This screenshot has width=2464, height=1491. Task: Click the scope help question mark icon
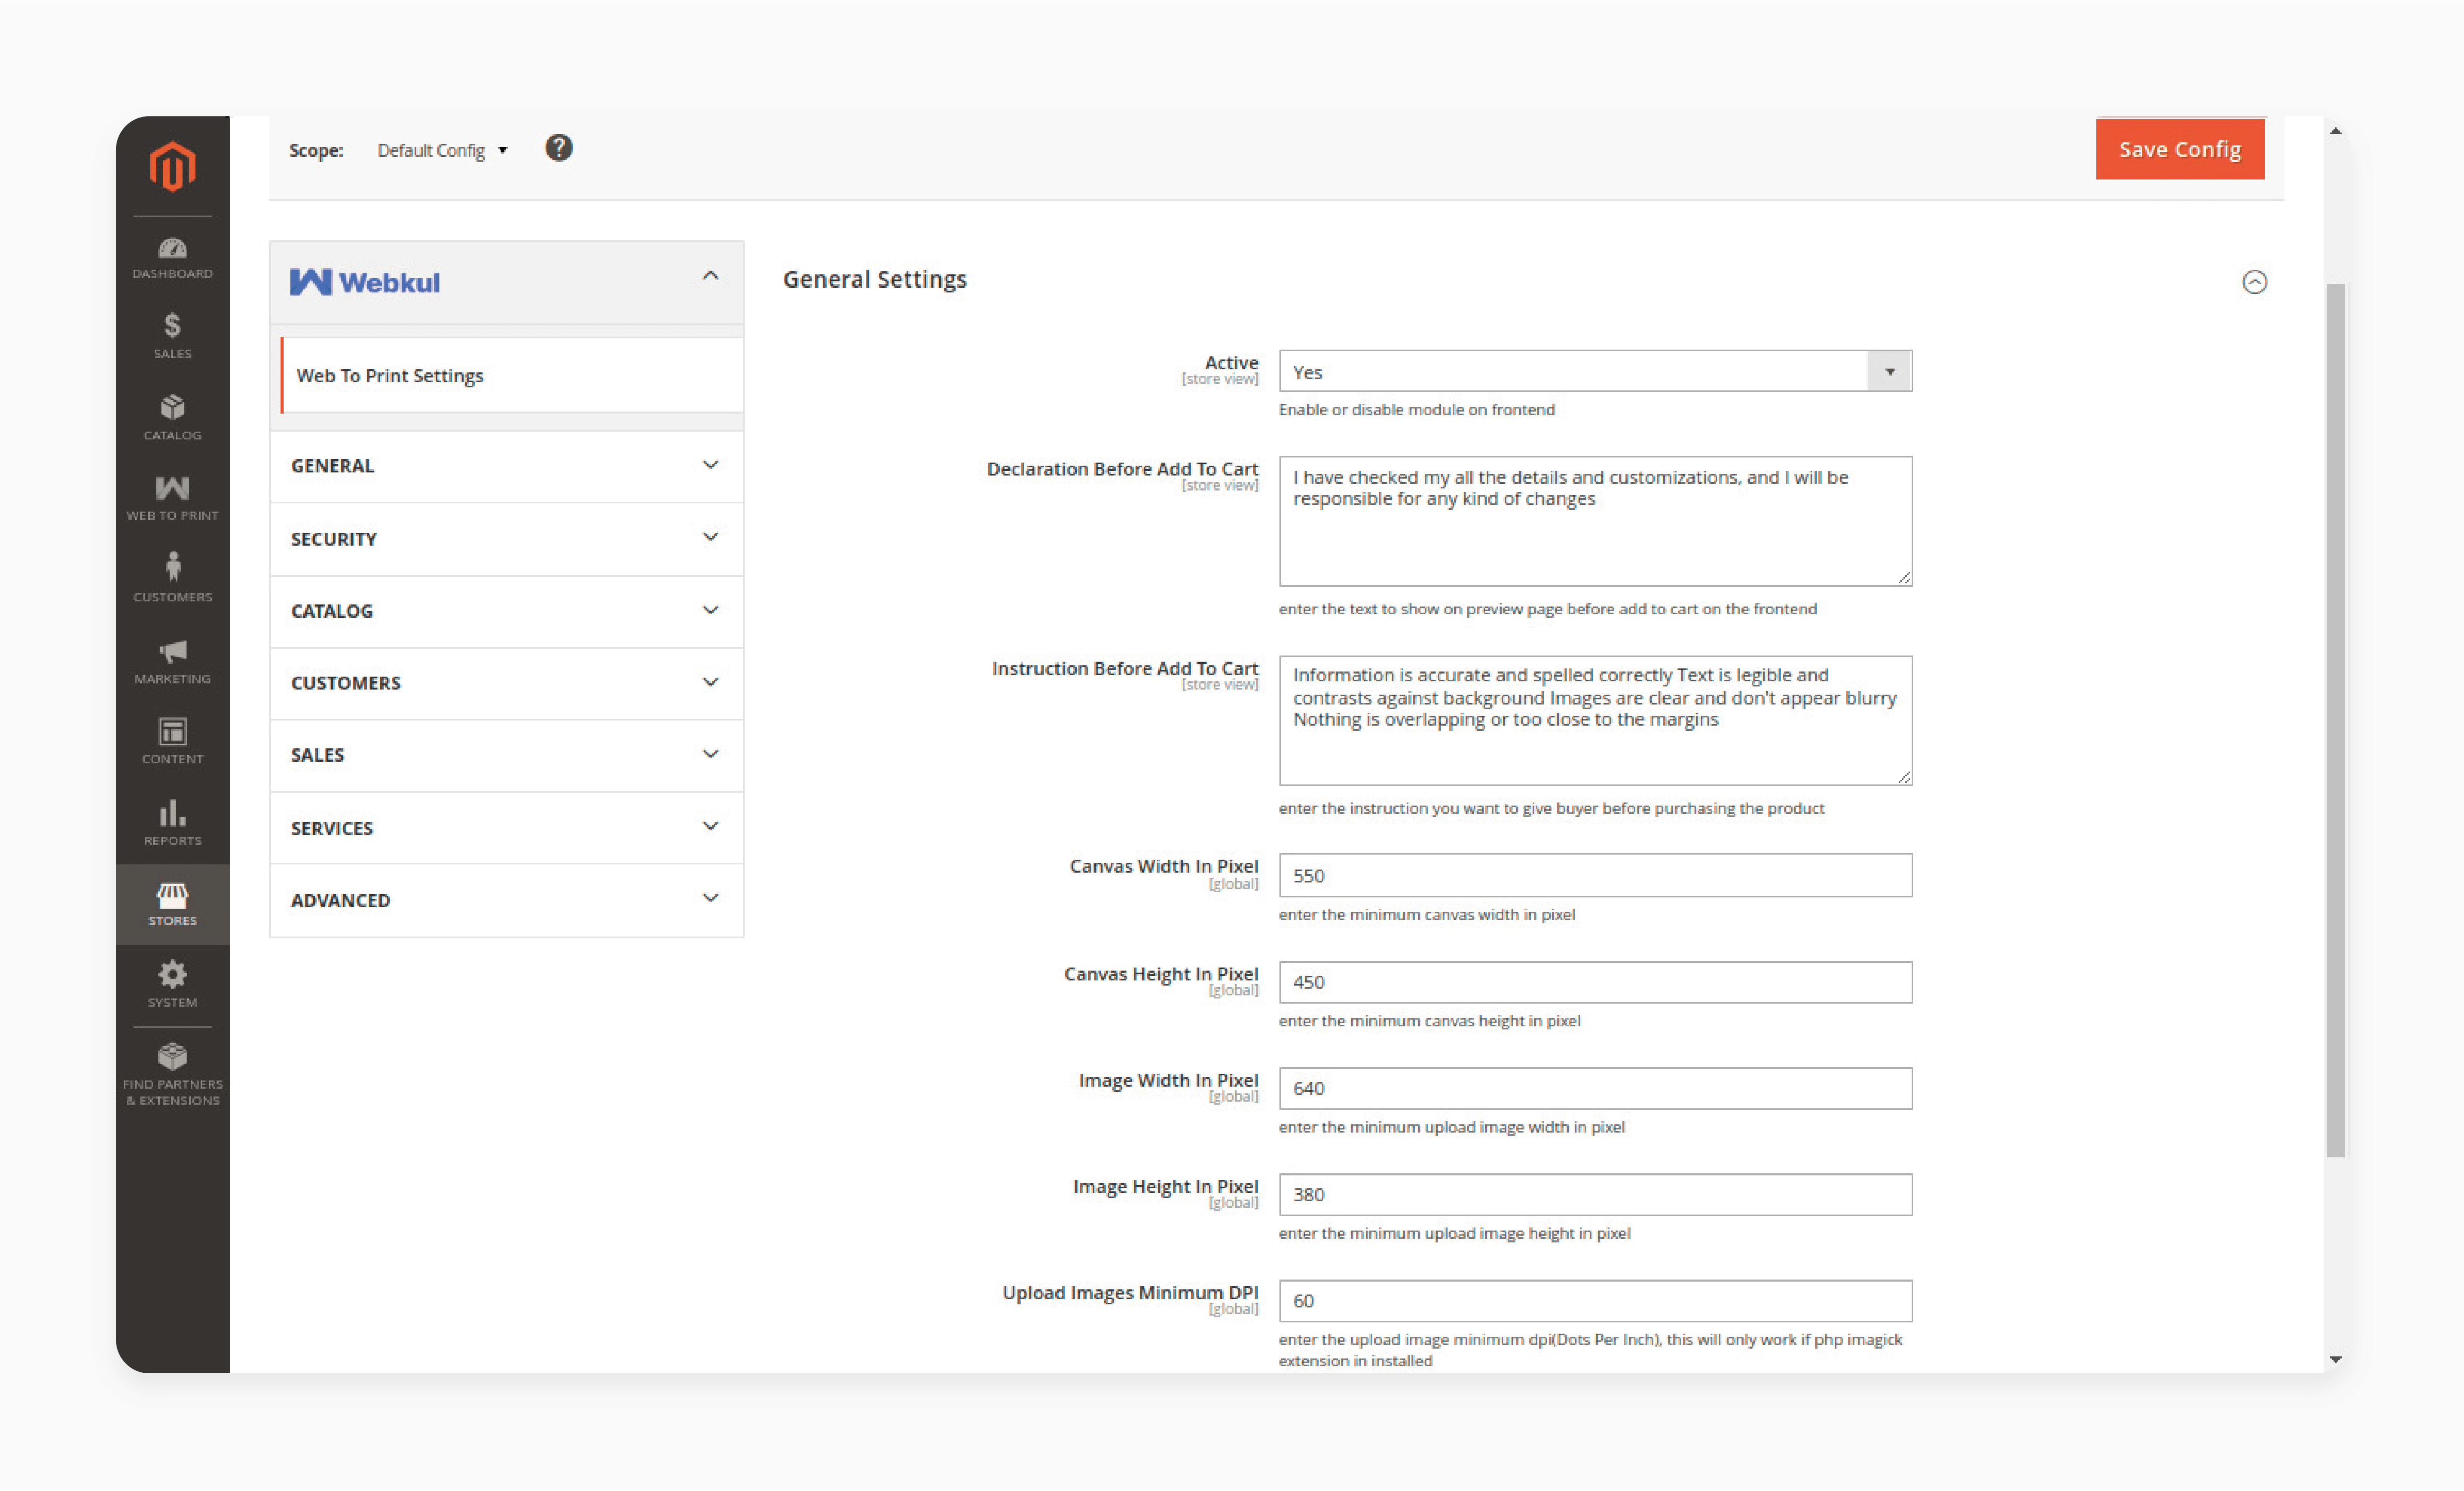coord(559,148)
